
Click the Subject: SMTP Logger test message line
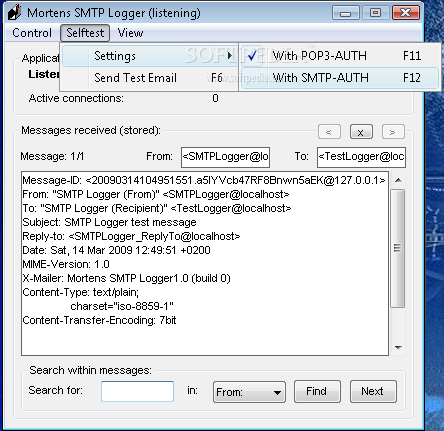click(109, 222)
